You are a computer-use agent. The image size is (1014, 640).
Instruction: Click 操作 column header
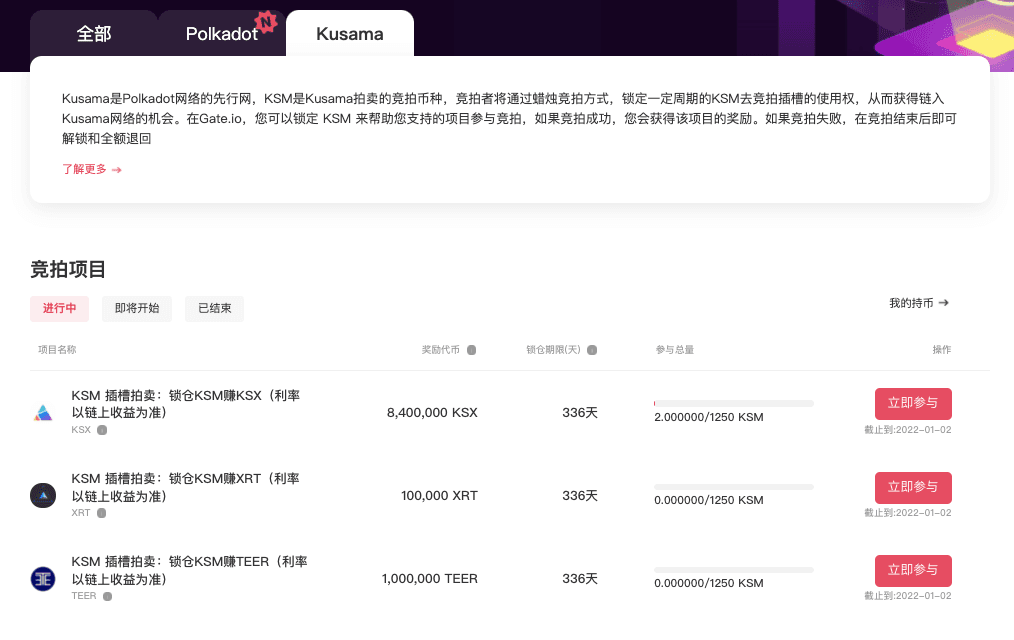pos(942,350)
